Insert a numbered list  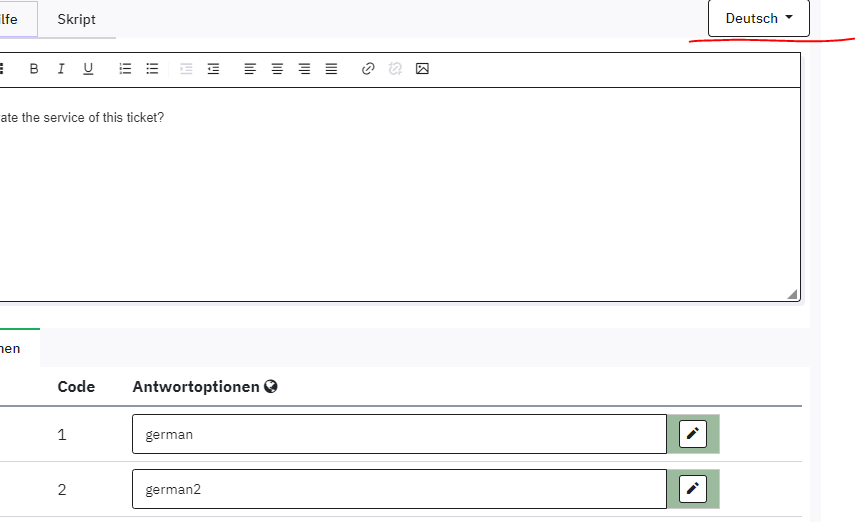125,69
